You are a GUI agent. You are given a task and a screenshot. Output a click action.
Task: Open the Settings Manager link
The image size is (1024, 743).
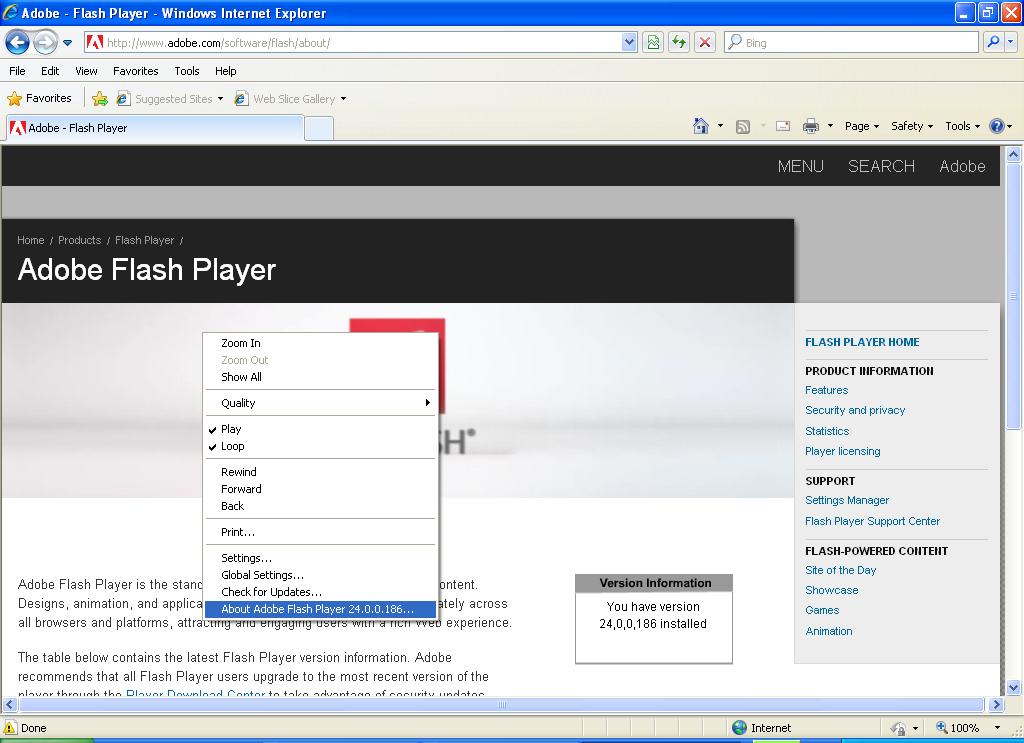pos(847,500)
